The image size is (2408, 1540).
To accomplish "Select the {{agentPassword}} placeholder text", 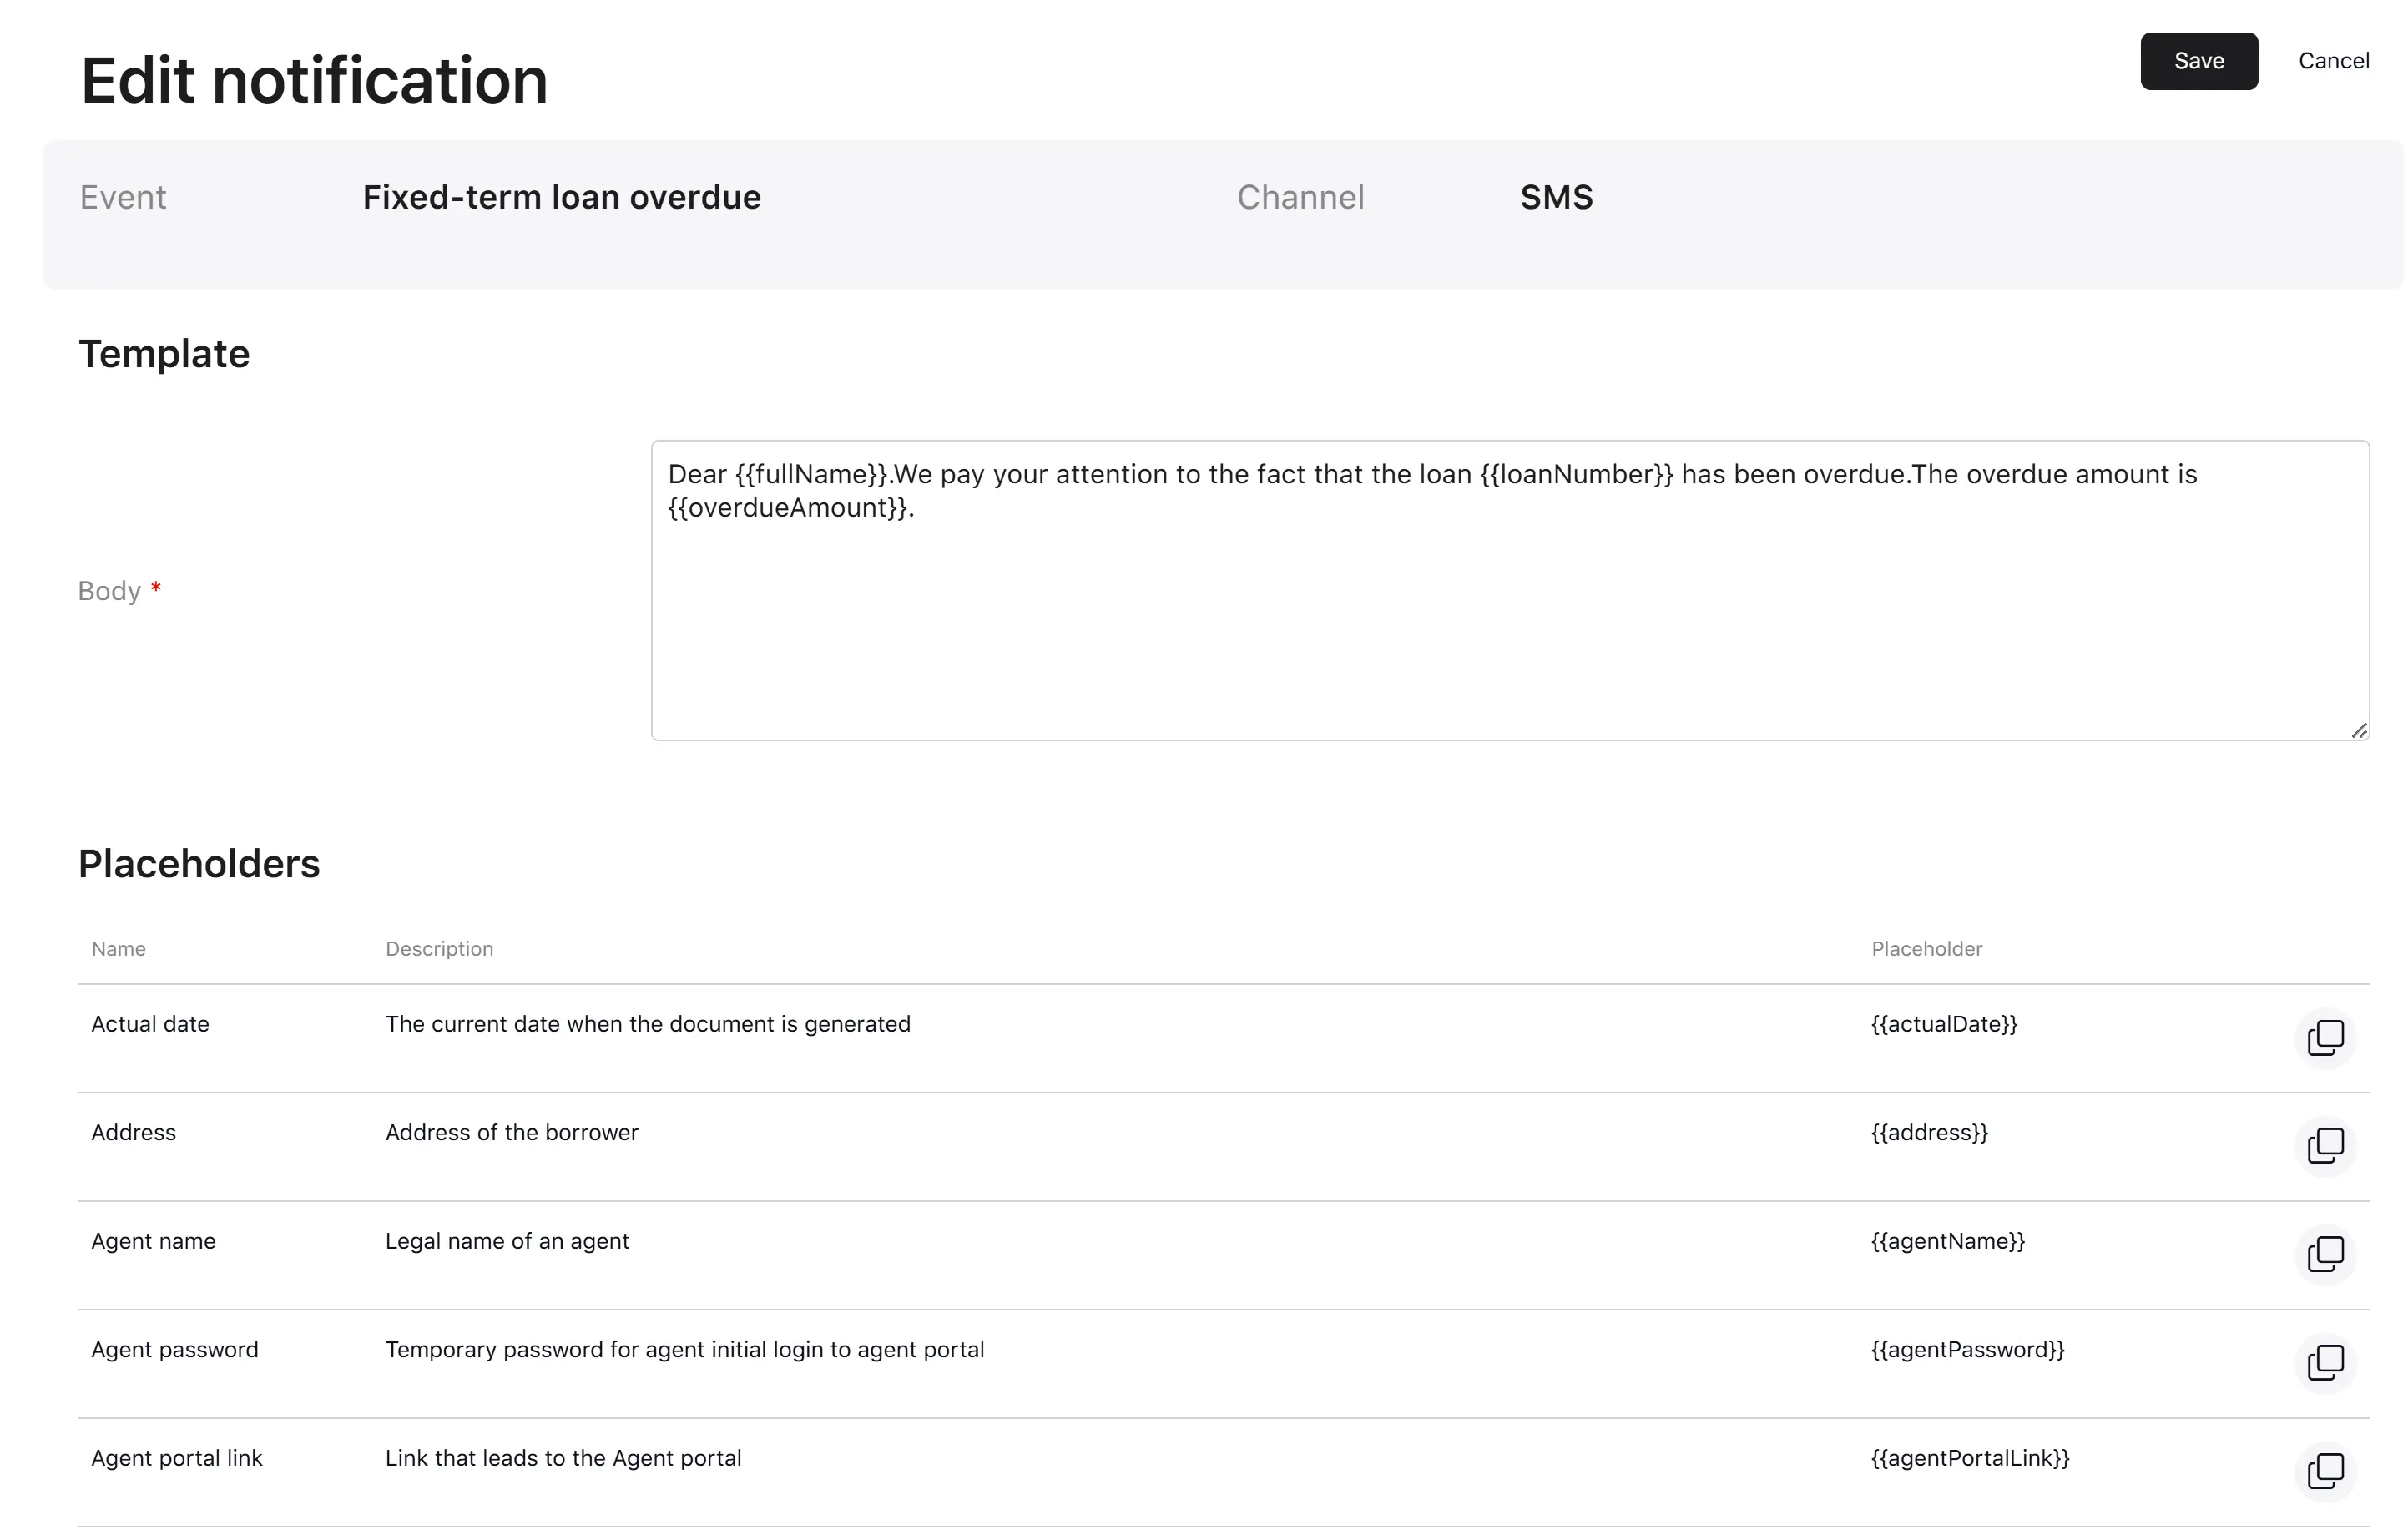I will point(1968,1350).
